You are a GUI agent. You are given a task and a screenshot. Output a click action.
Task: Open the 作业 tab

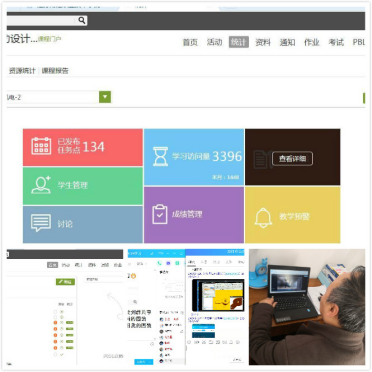[312, 42]
